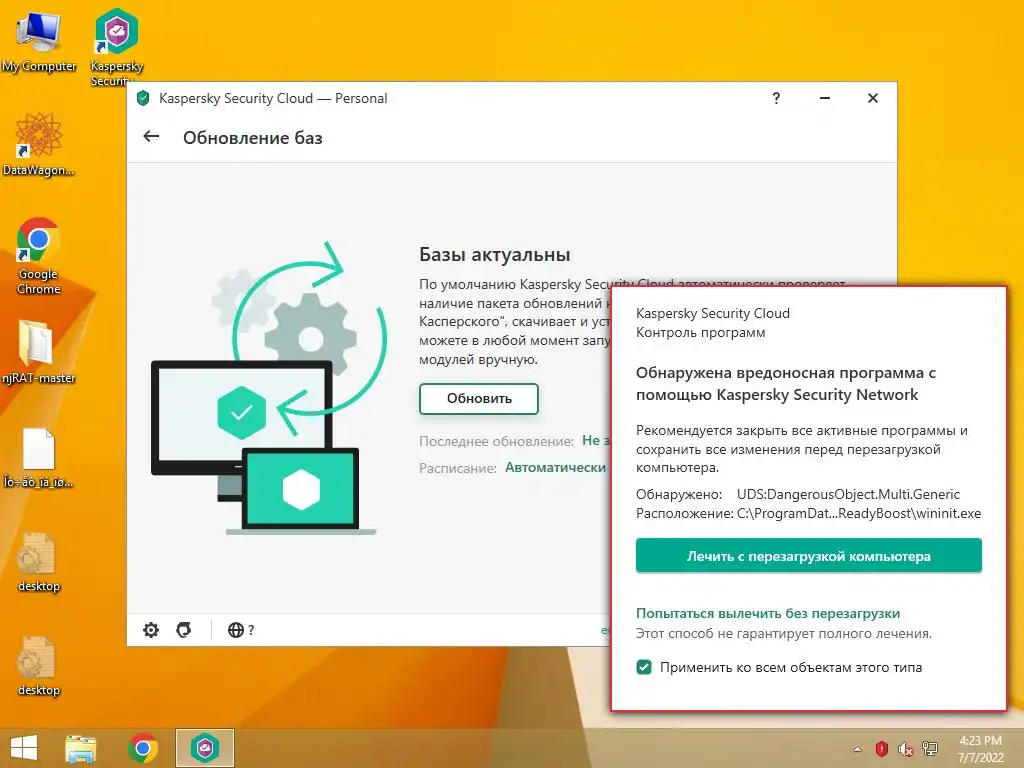Viewport: 1024px width, 768px height.
Task: Click Попытаться вылечить без перезагрузки link
Action: point(768,613)
